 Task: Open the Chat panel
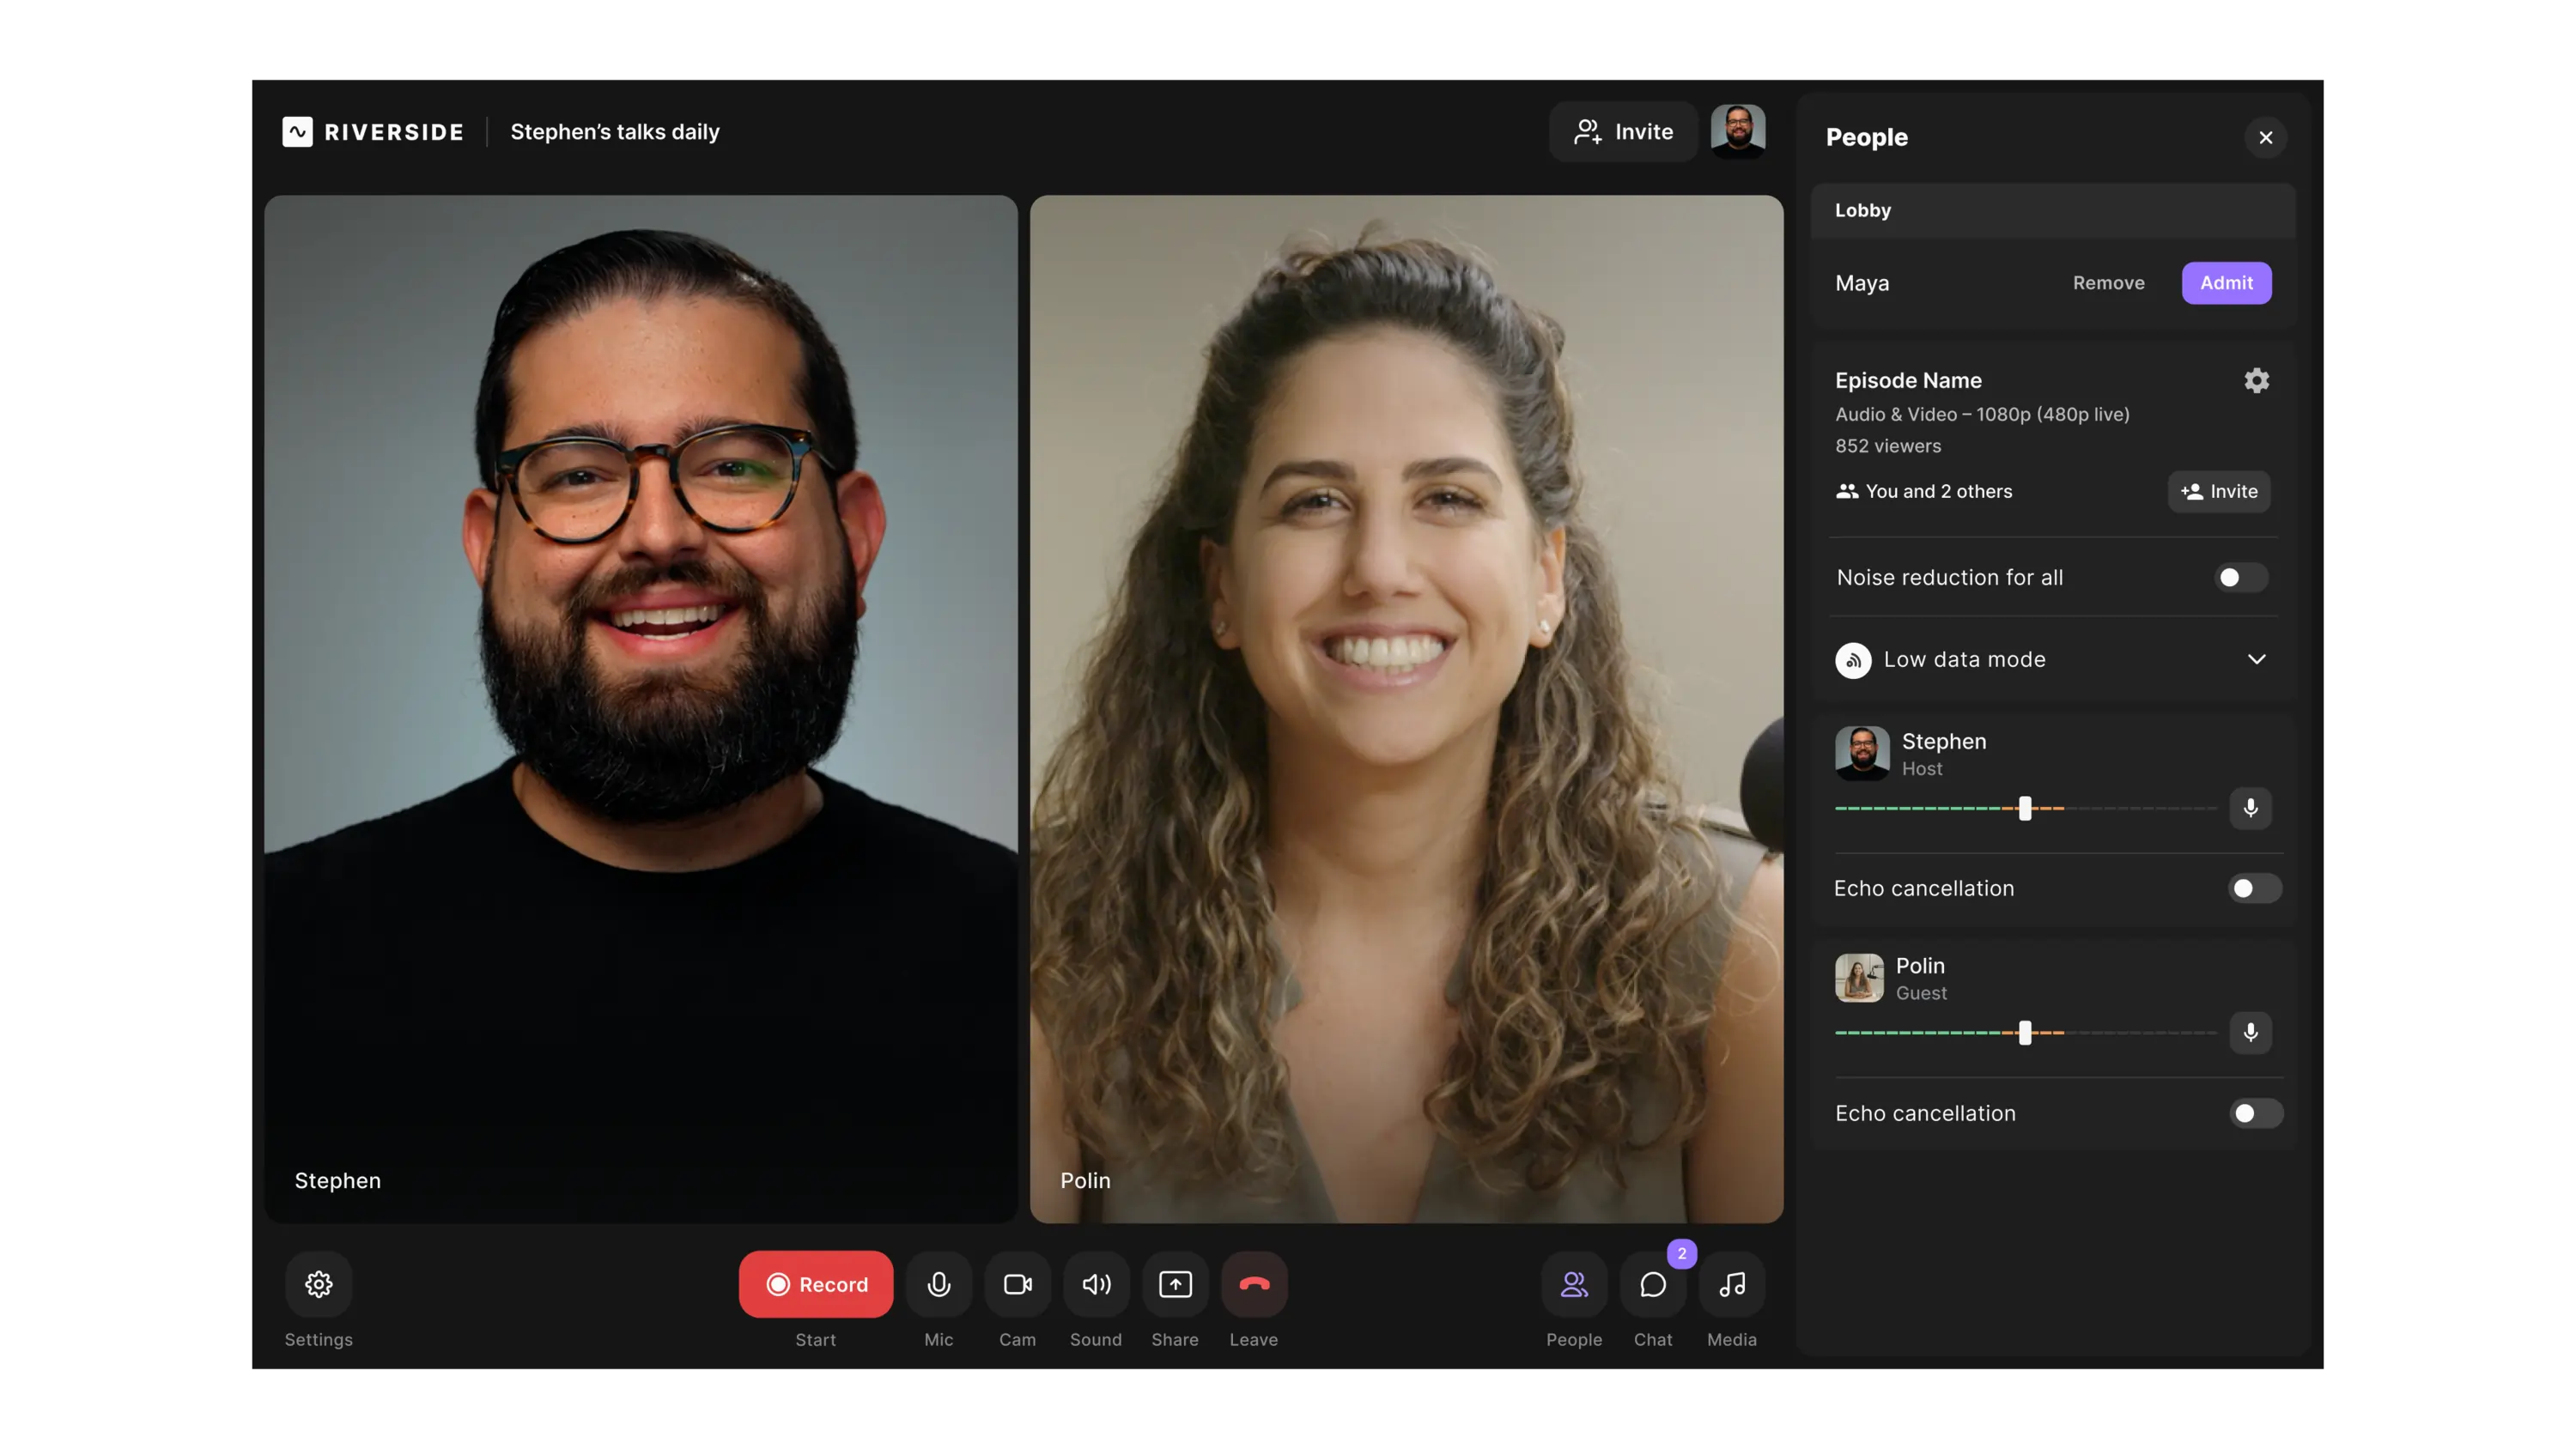1652,1284
